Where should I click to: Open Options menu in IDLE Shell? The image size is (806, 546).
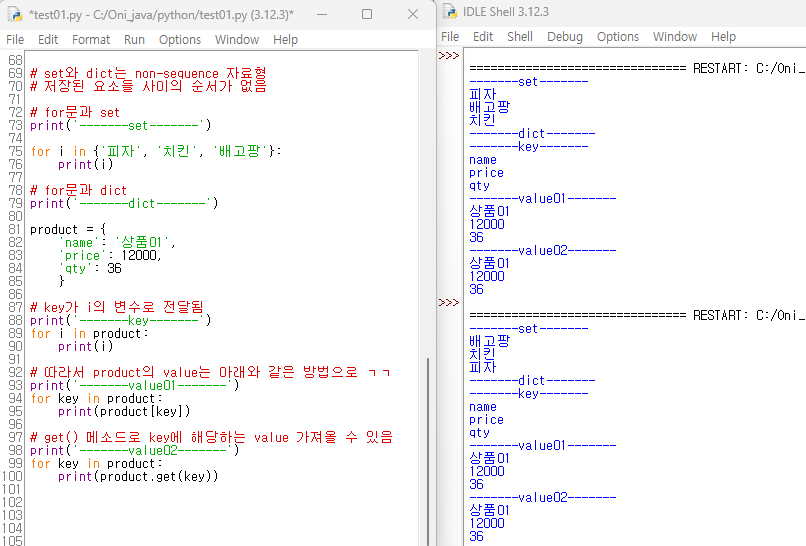coord(618,37)
